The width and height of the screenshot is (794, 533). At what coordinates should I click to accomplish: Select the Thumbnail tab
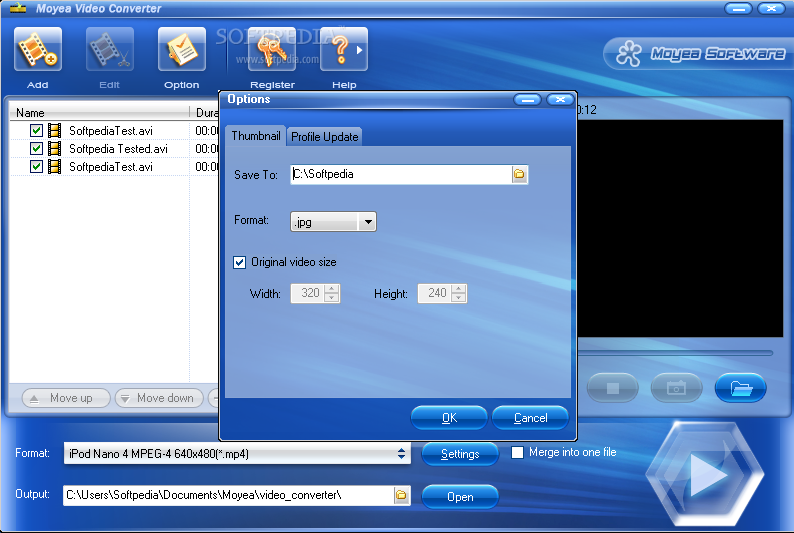[x=256, y=136]
